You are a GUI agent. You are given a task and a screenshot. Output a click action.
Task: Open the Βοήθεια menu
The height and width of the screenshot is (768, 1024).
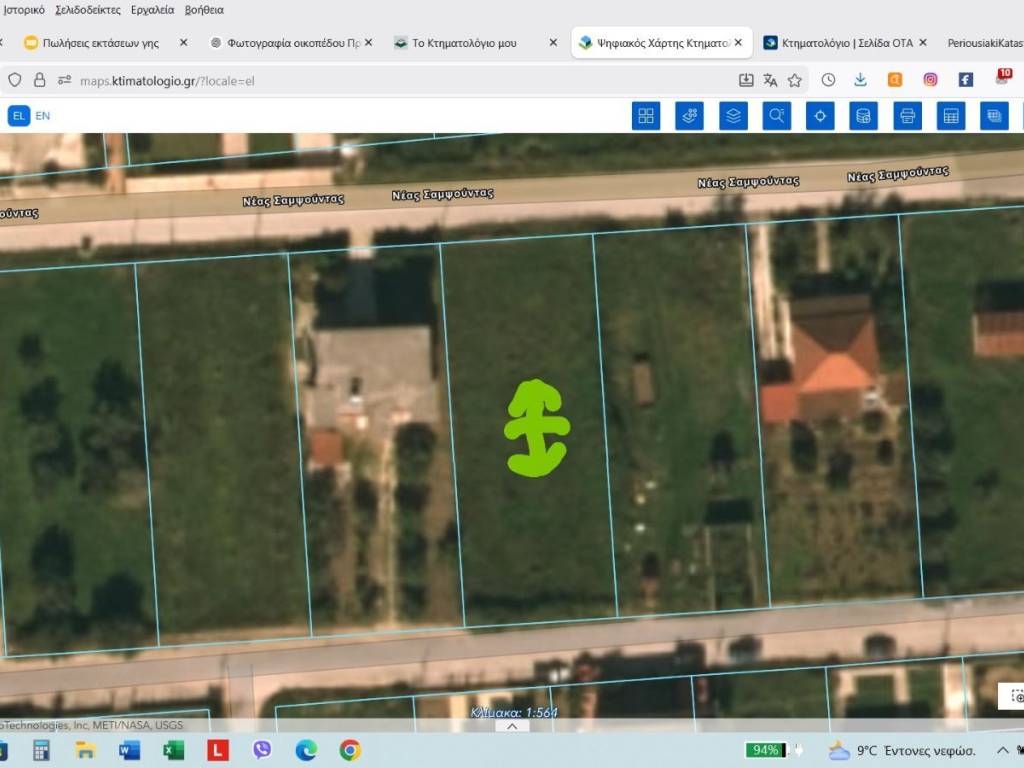pos(204,10)
